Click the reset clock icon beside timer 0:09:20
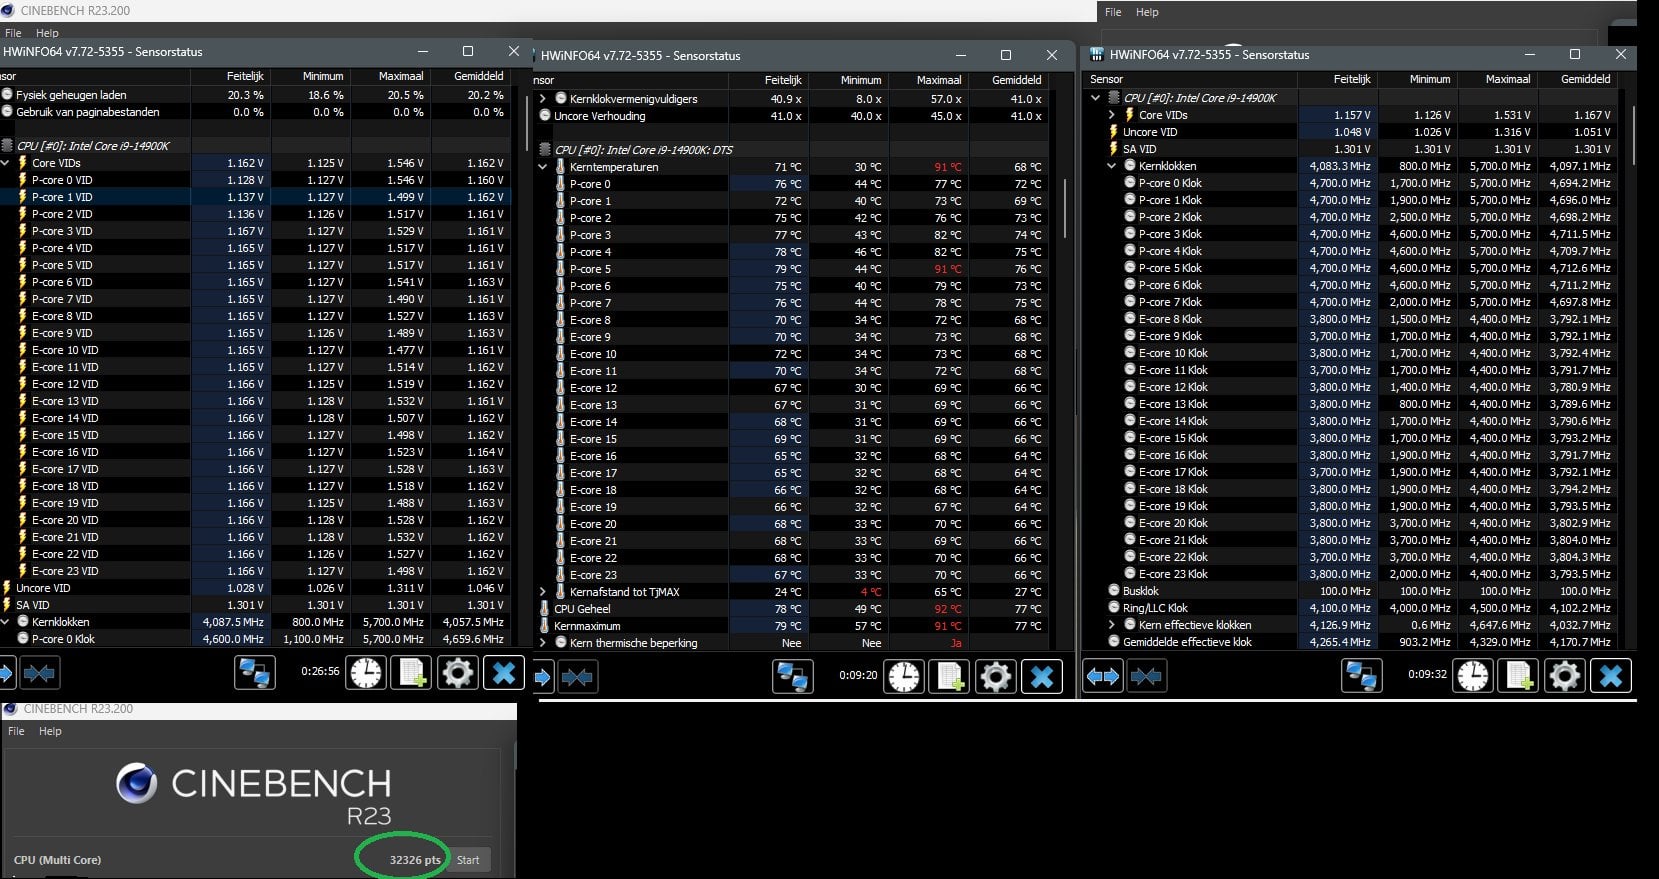This screenshot has width=1659, height=879. pyautogui.click(x=904, y=677)
